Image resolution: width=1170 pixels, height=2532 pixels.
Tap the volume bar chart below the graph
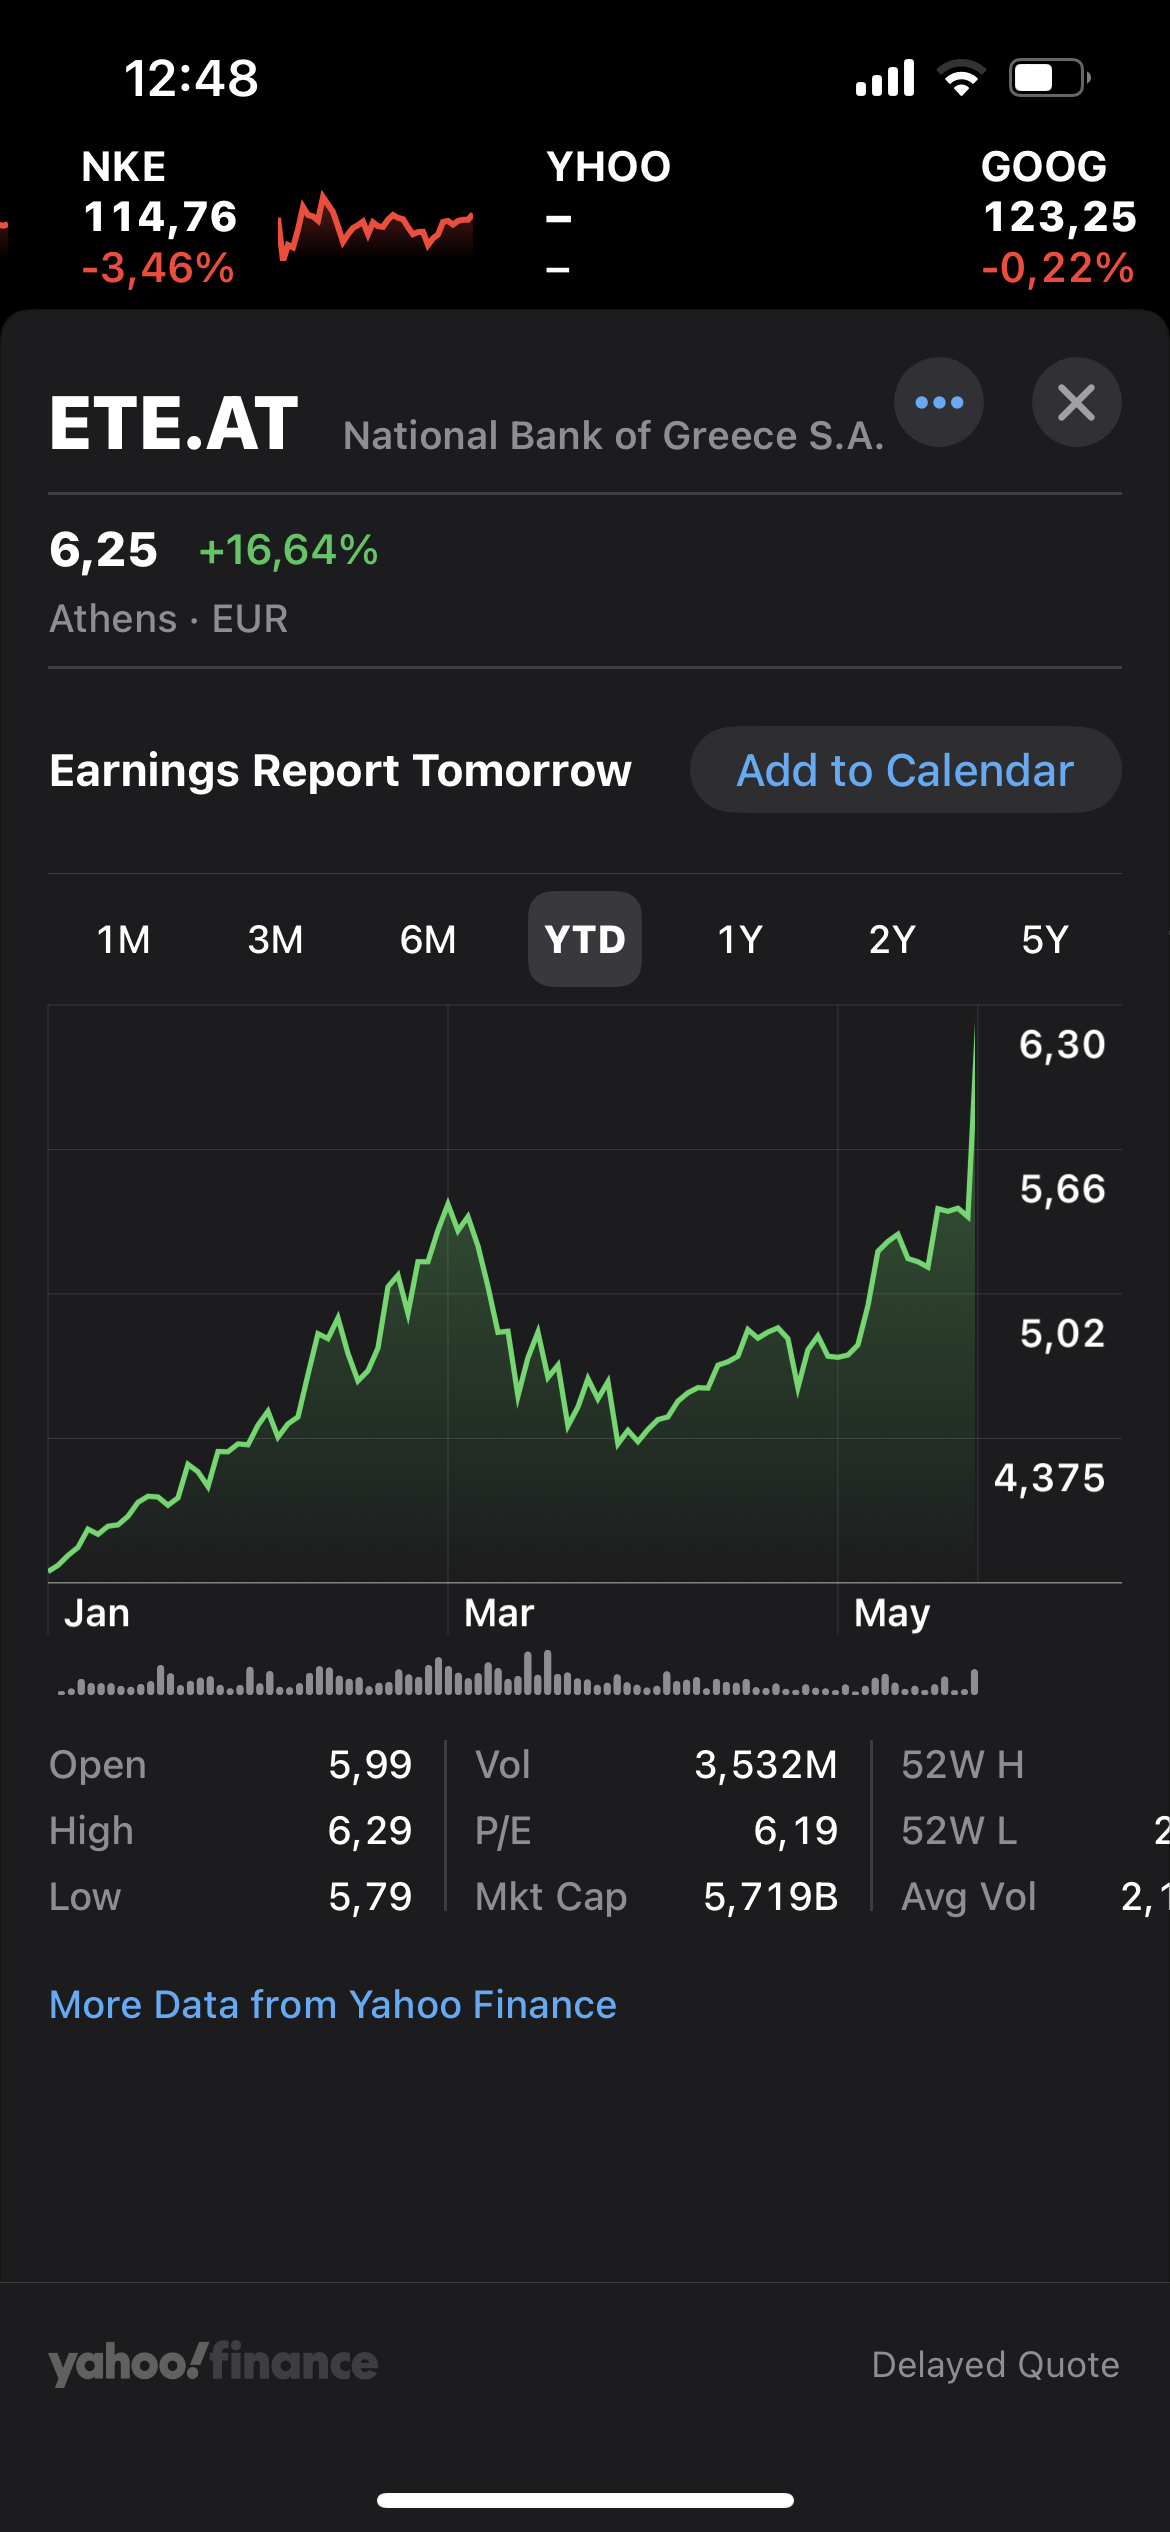click(x=518, y=1673)
